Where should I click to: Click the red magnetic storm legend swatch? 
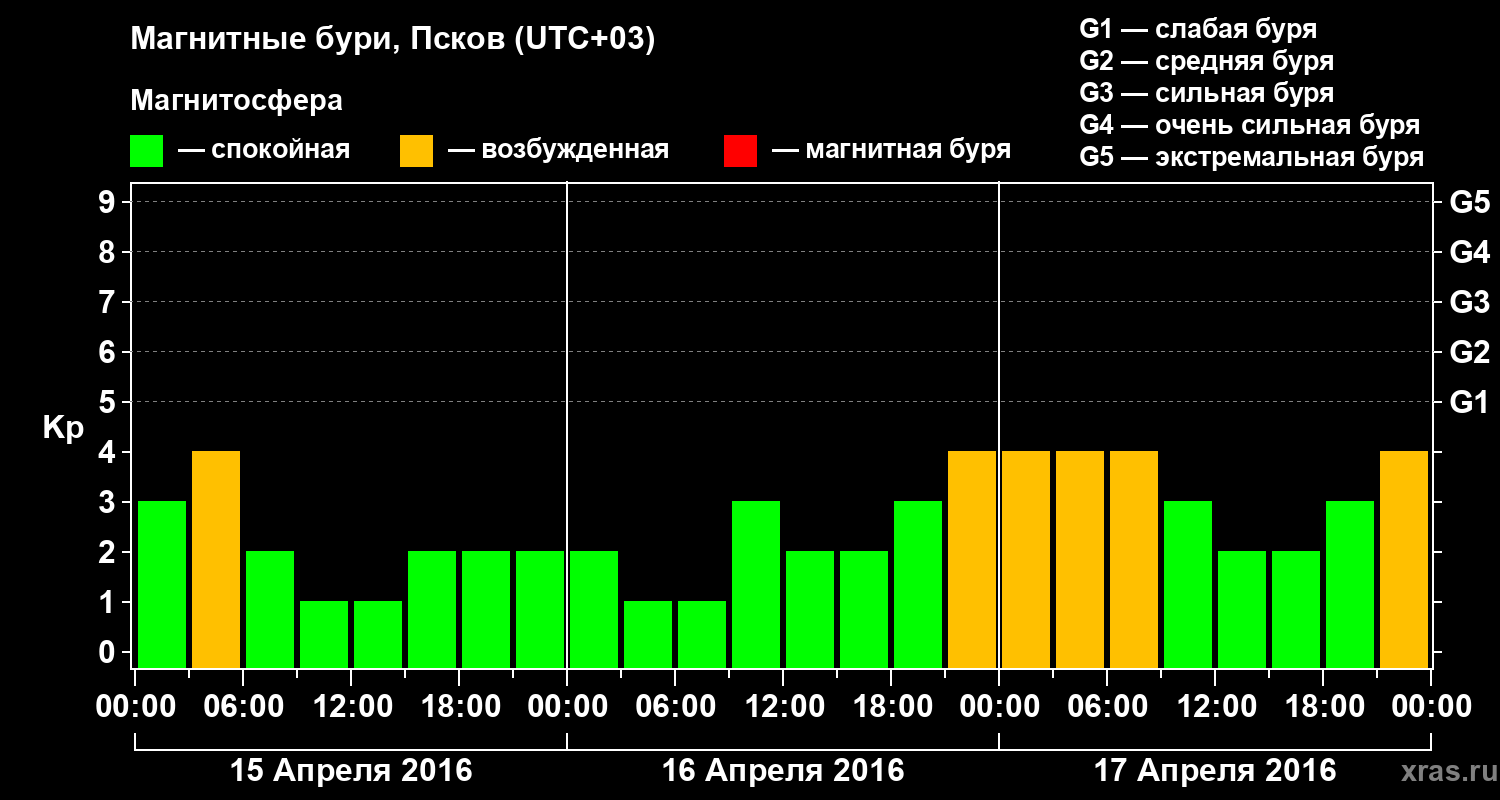pyautogui.click(x=740, y=151)
